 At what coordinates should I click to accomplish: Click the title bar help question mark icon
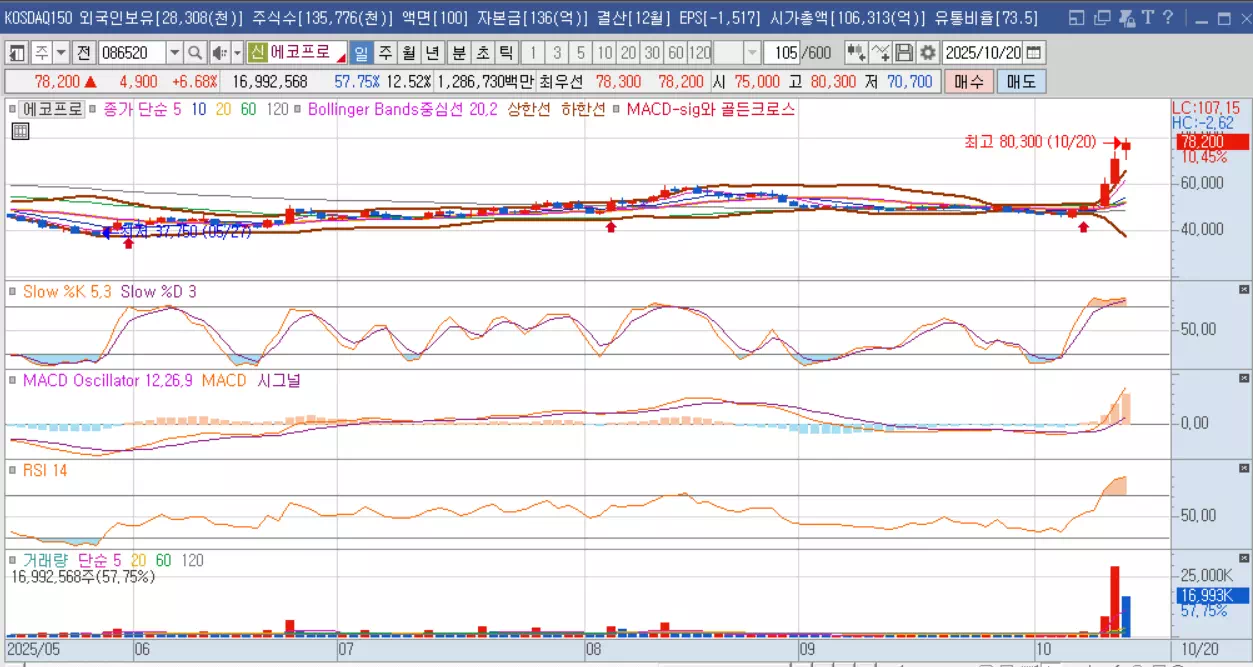click(1168, 17)
